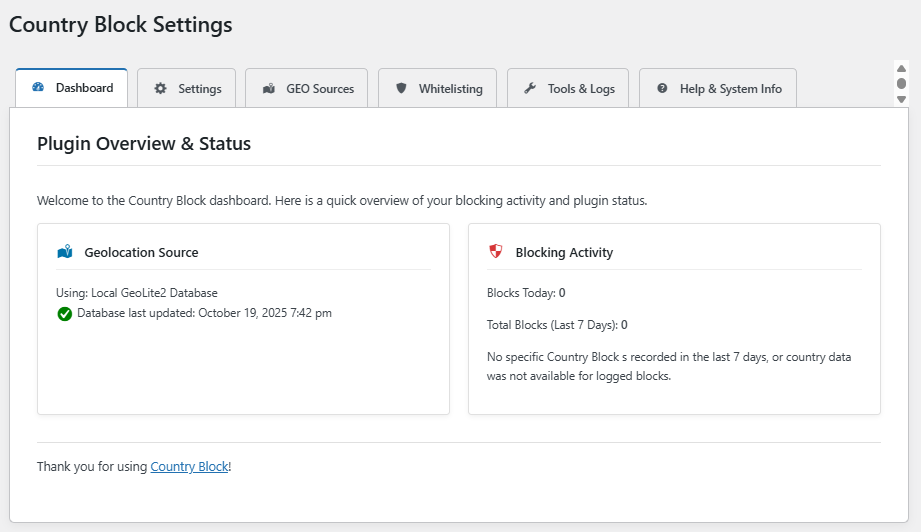Select the Help & System Info tab
921x532 pixels.
(718, 89)
